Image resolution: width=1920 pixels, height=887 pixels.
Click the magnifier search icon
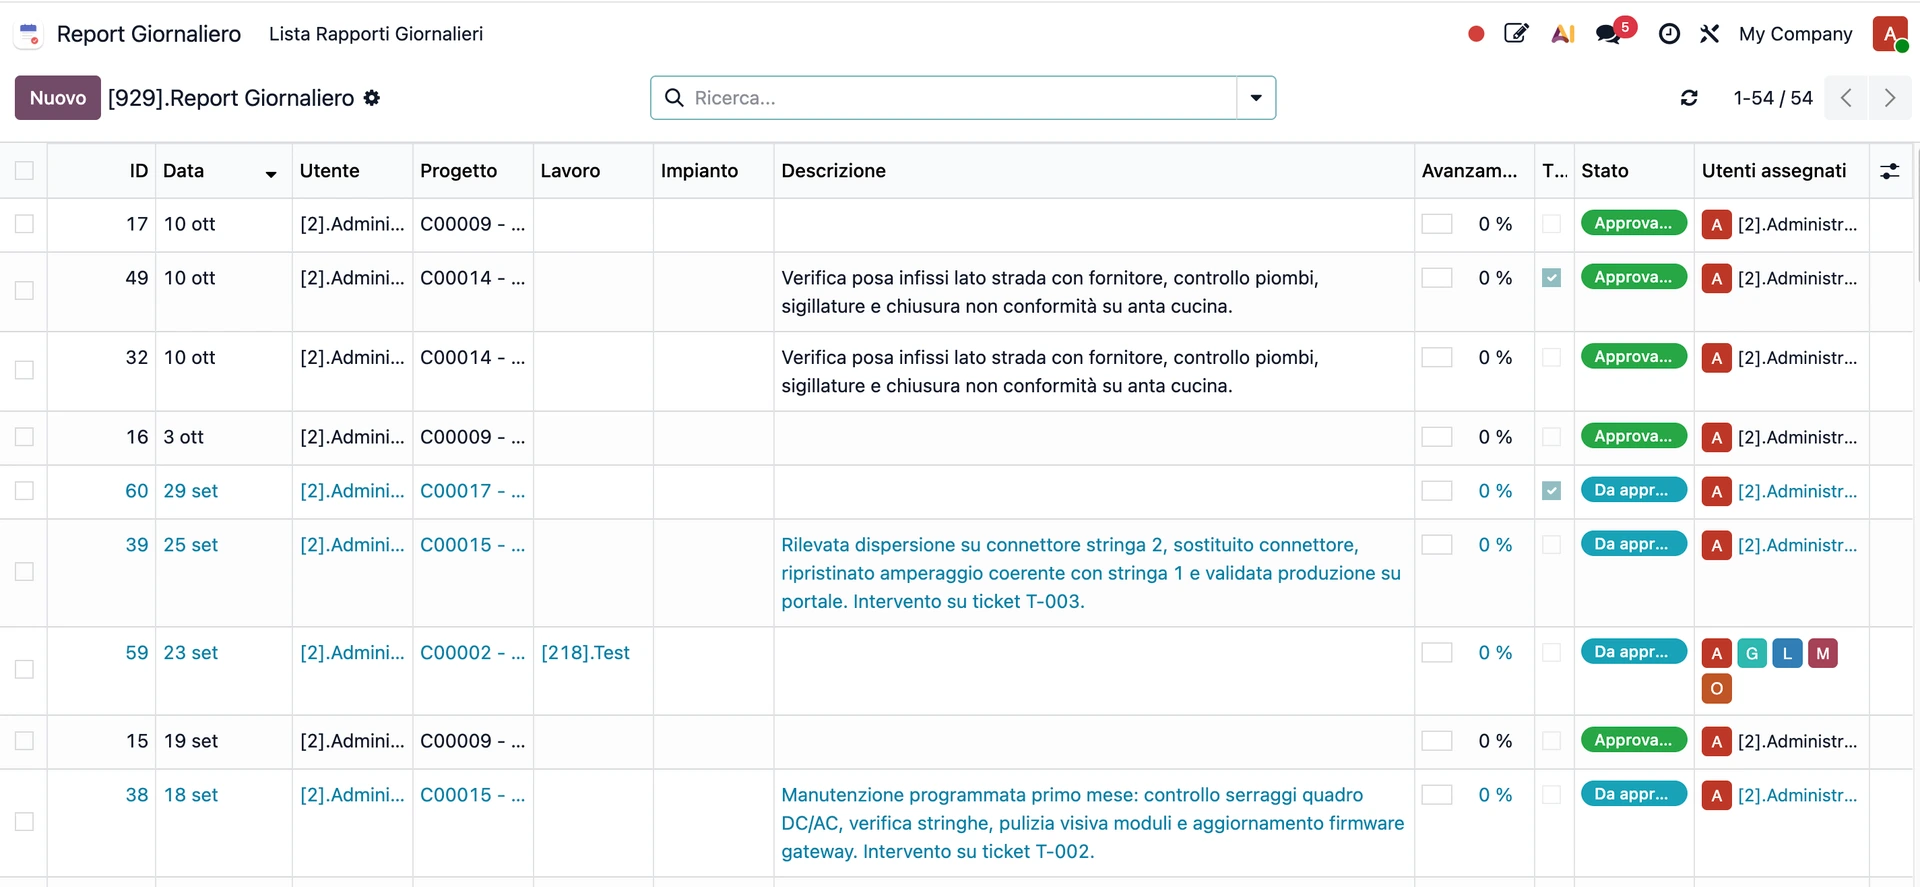click(674, 98)
